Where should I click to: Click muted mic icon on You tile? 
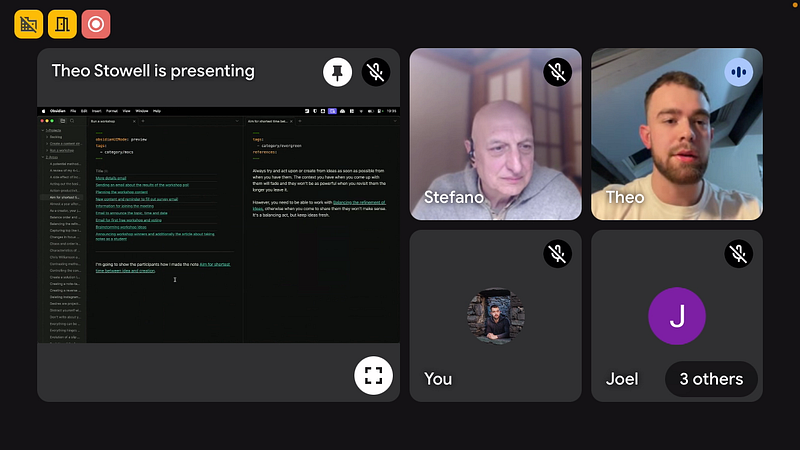coord(557,254)
